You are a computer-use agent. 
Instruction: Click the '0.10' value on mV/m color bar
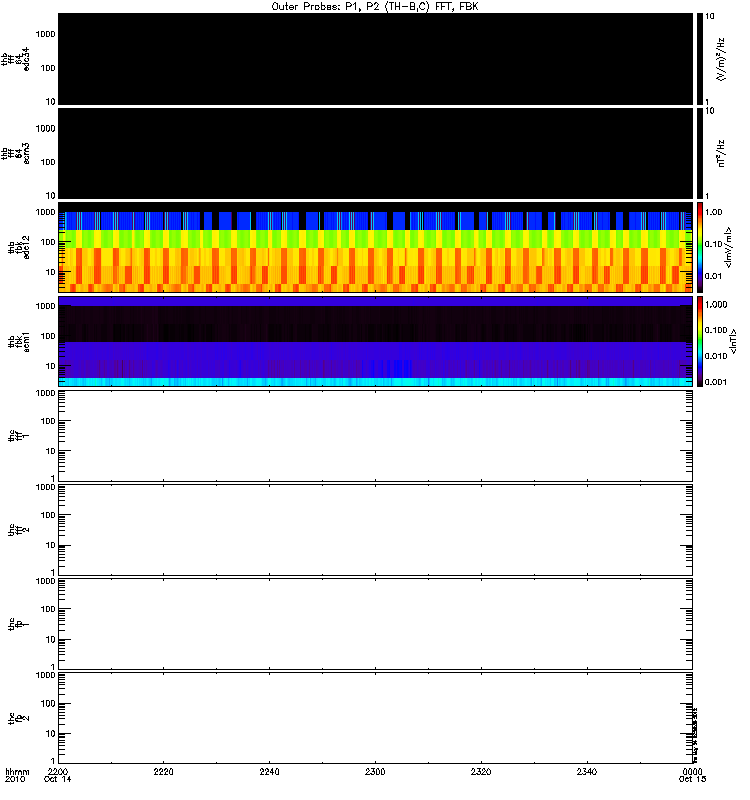(713, 244)
